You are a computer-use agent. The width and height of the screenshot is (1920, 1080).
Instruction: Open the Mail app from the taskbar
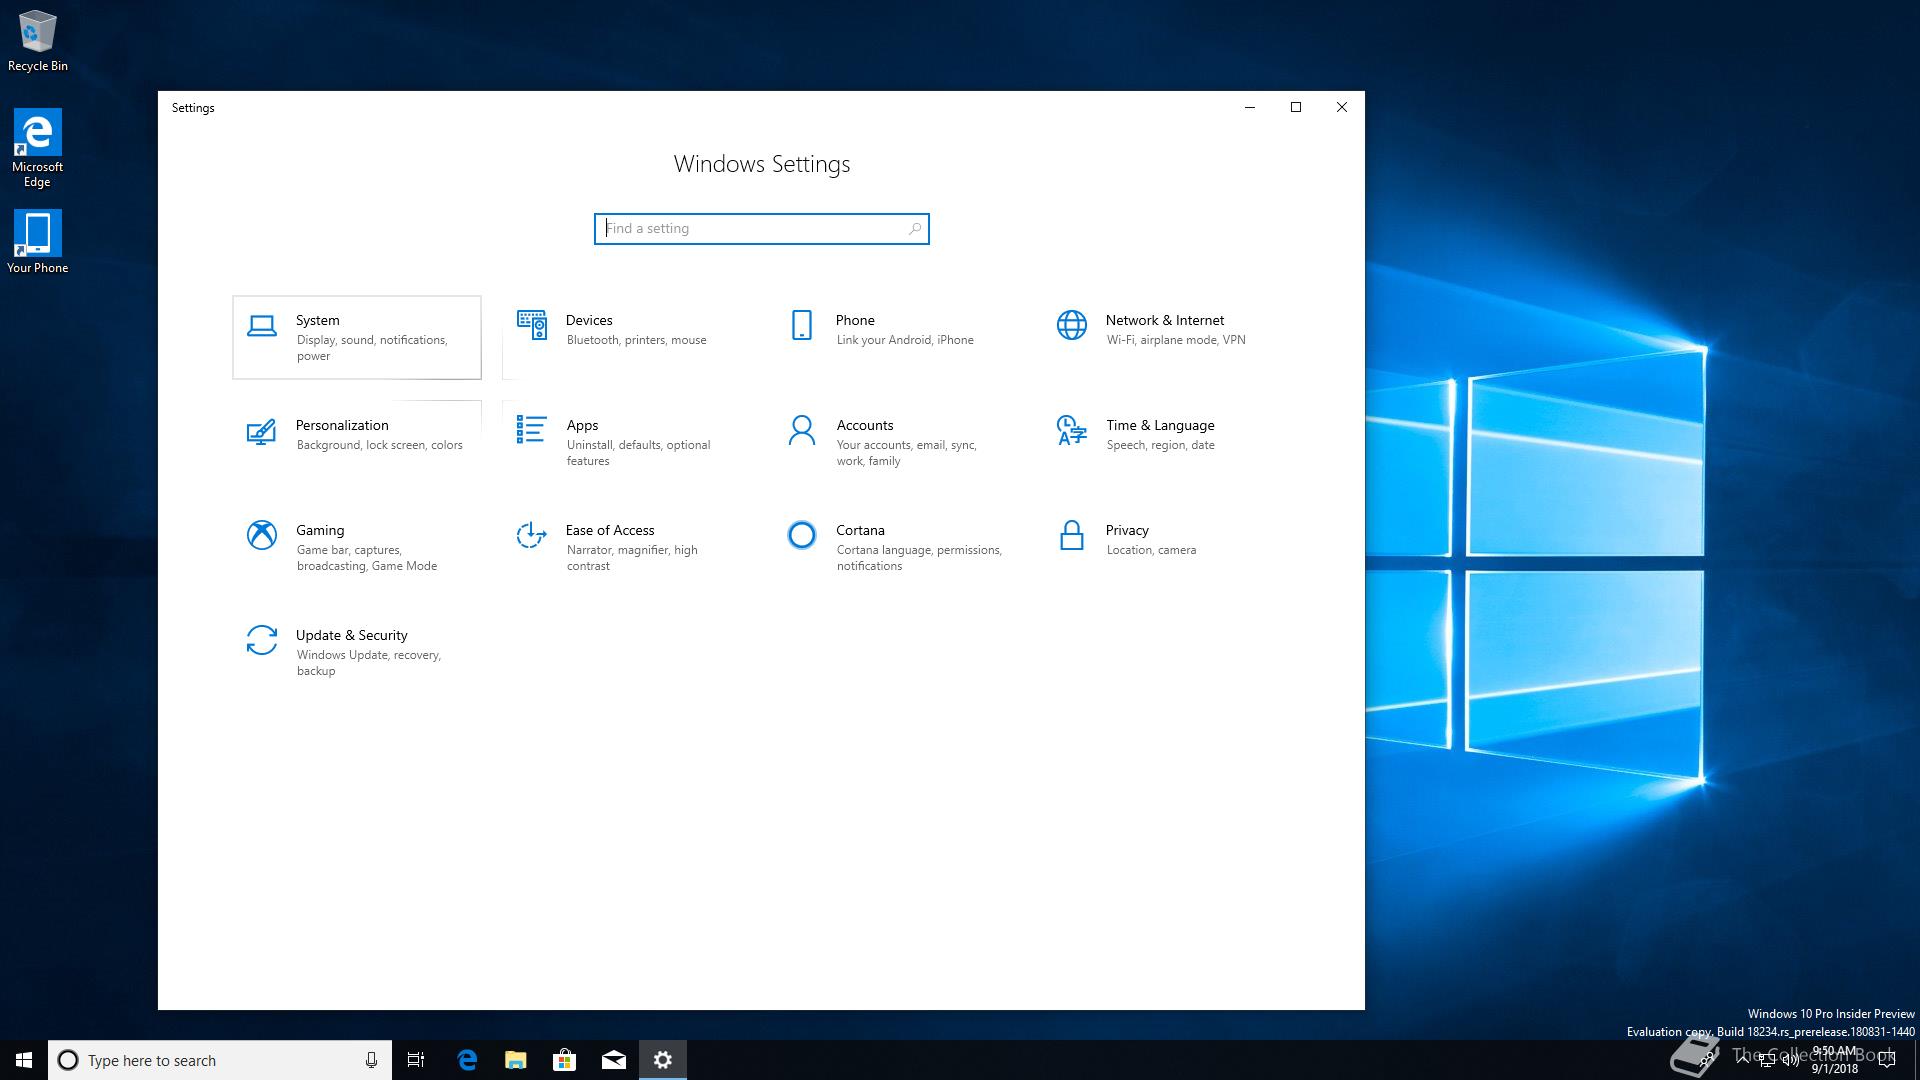pyautogui.click(x=613, y=1060)
